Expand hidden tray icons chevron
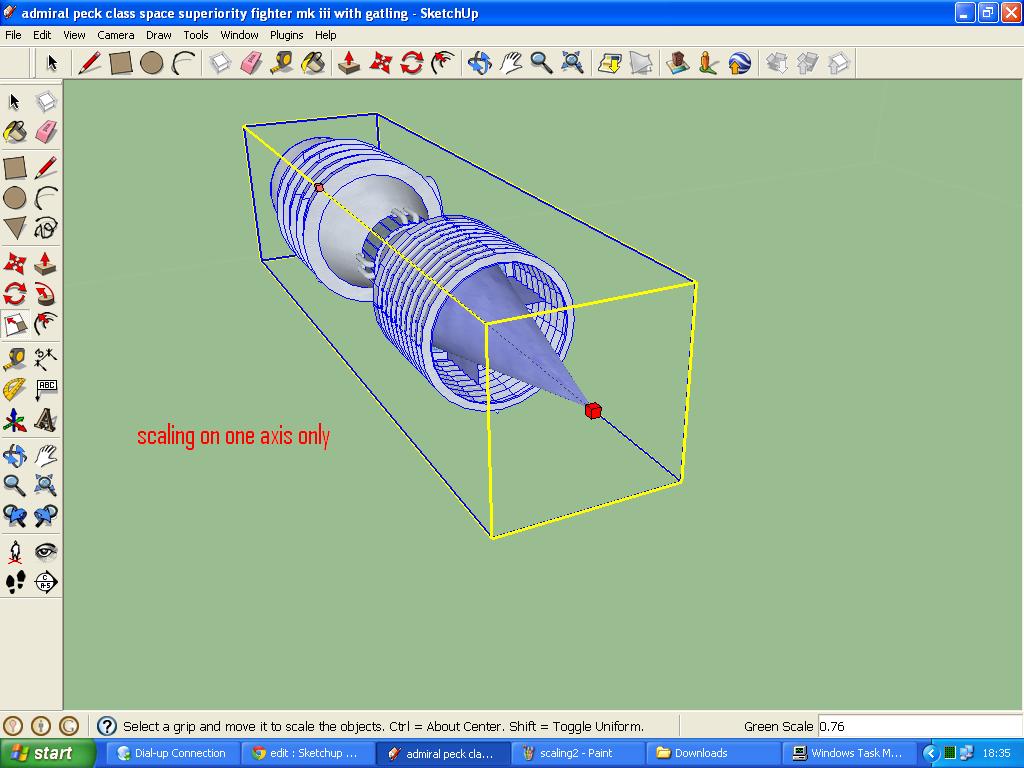The height and width of the screenshot is (768, 1024). pyautogui.click(x=931, y=753)
